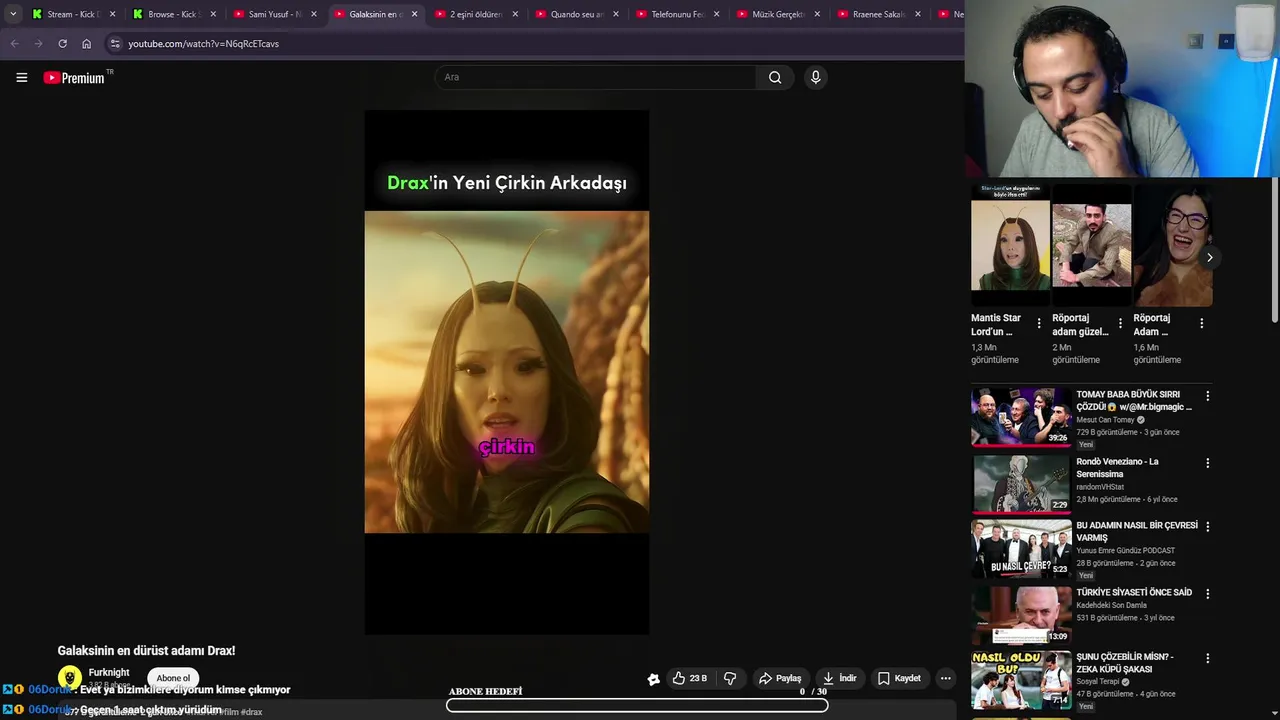The width and height of the screenshot is (1280, 720).
Task: Click the playing Drax short video
Action: 507,372
